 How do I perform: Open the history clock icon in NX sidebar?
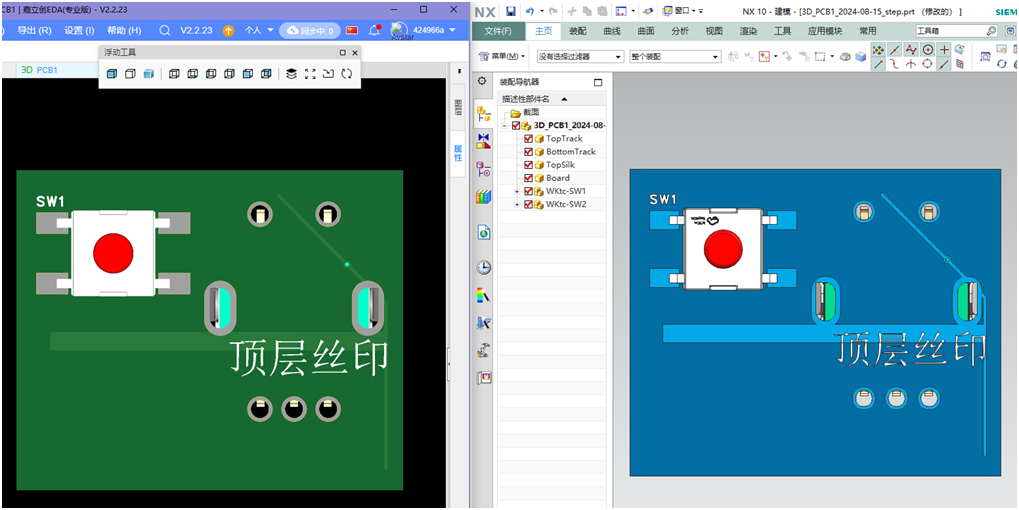(484, 267)
